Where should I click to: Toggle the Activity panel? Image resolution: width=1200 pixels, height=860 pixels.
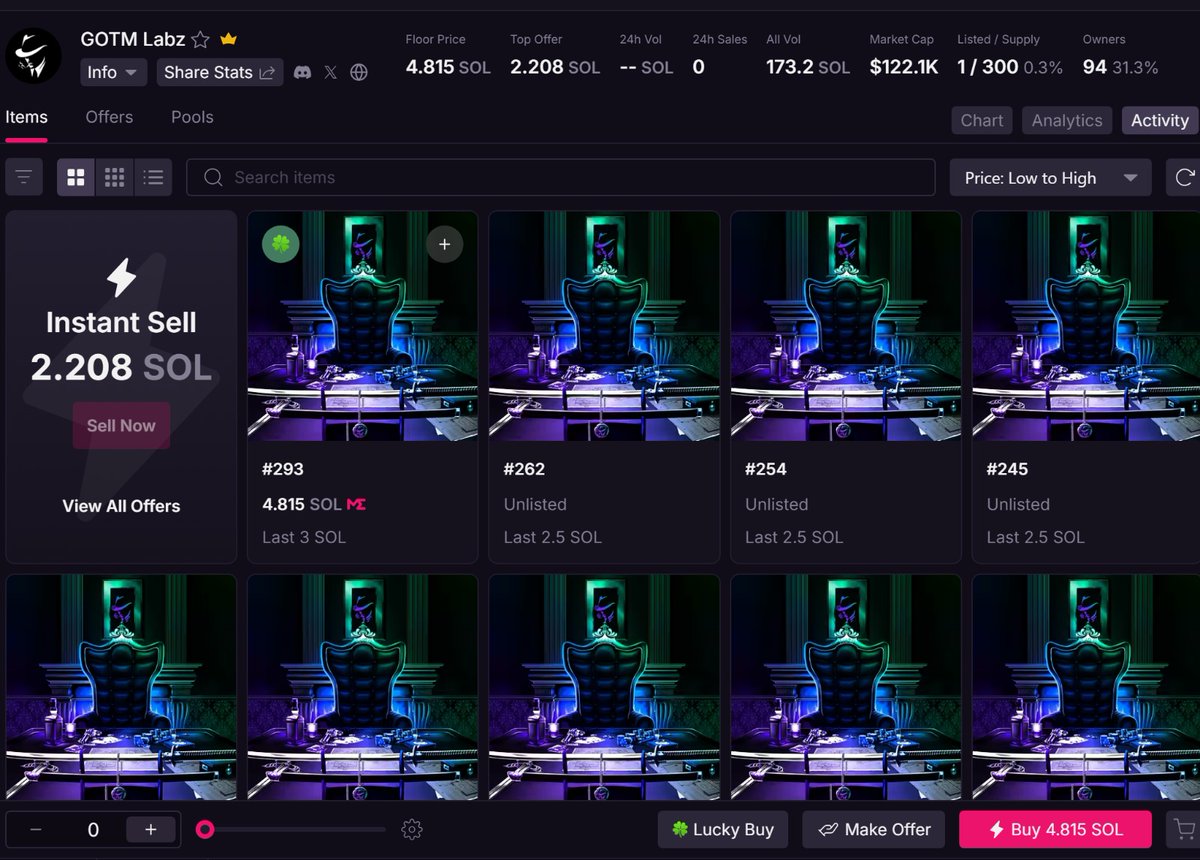click(1160, 120)
